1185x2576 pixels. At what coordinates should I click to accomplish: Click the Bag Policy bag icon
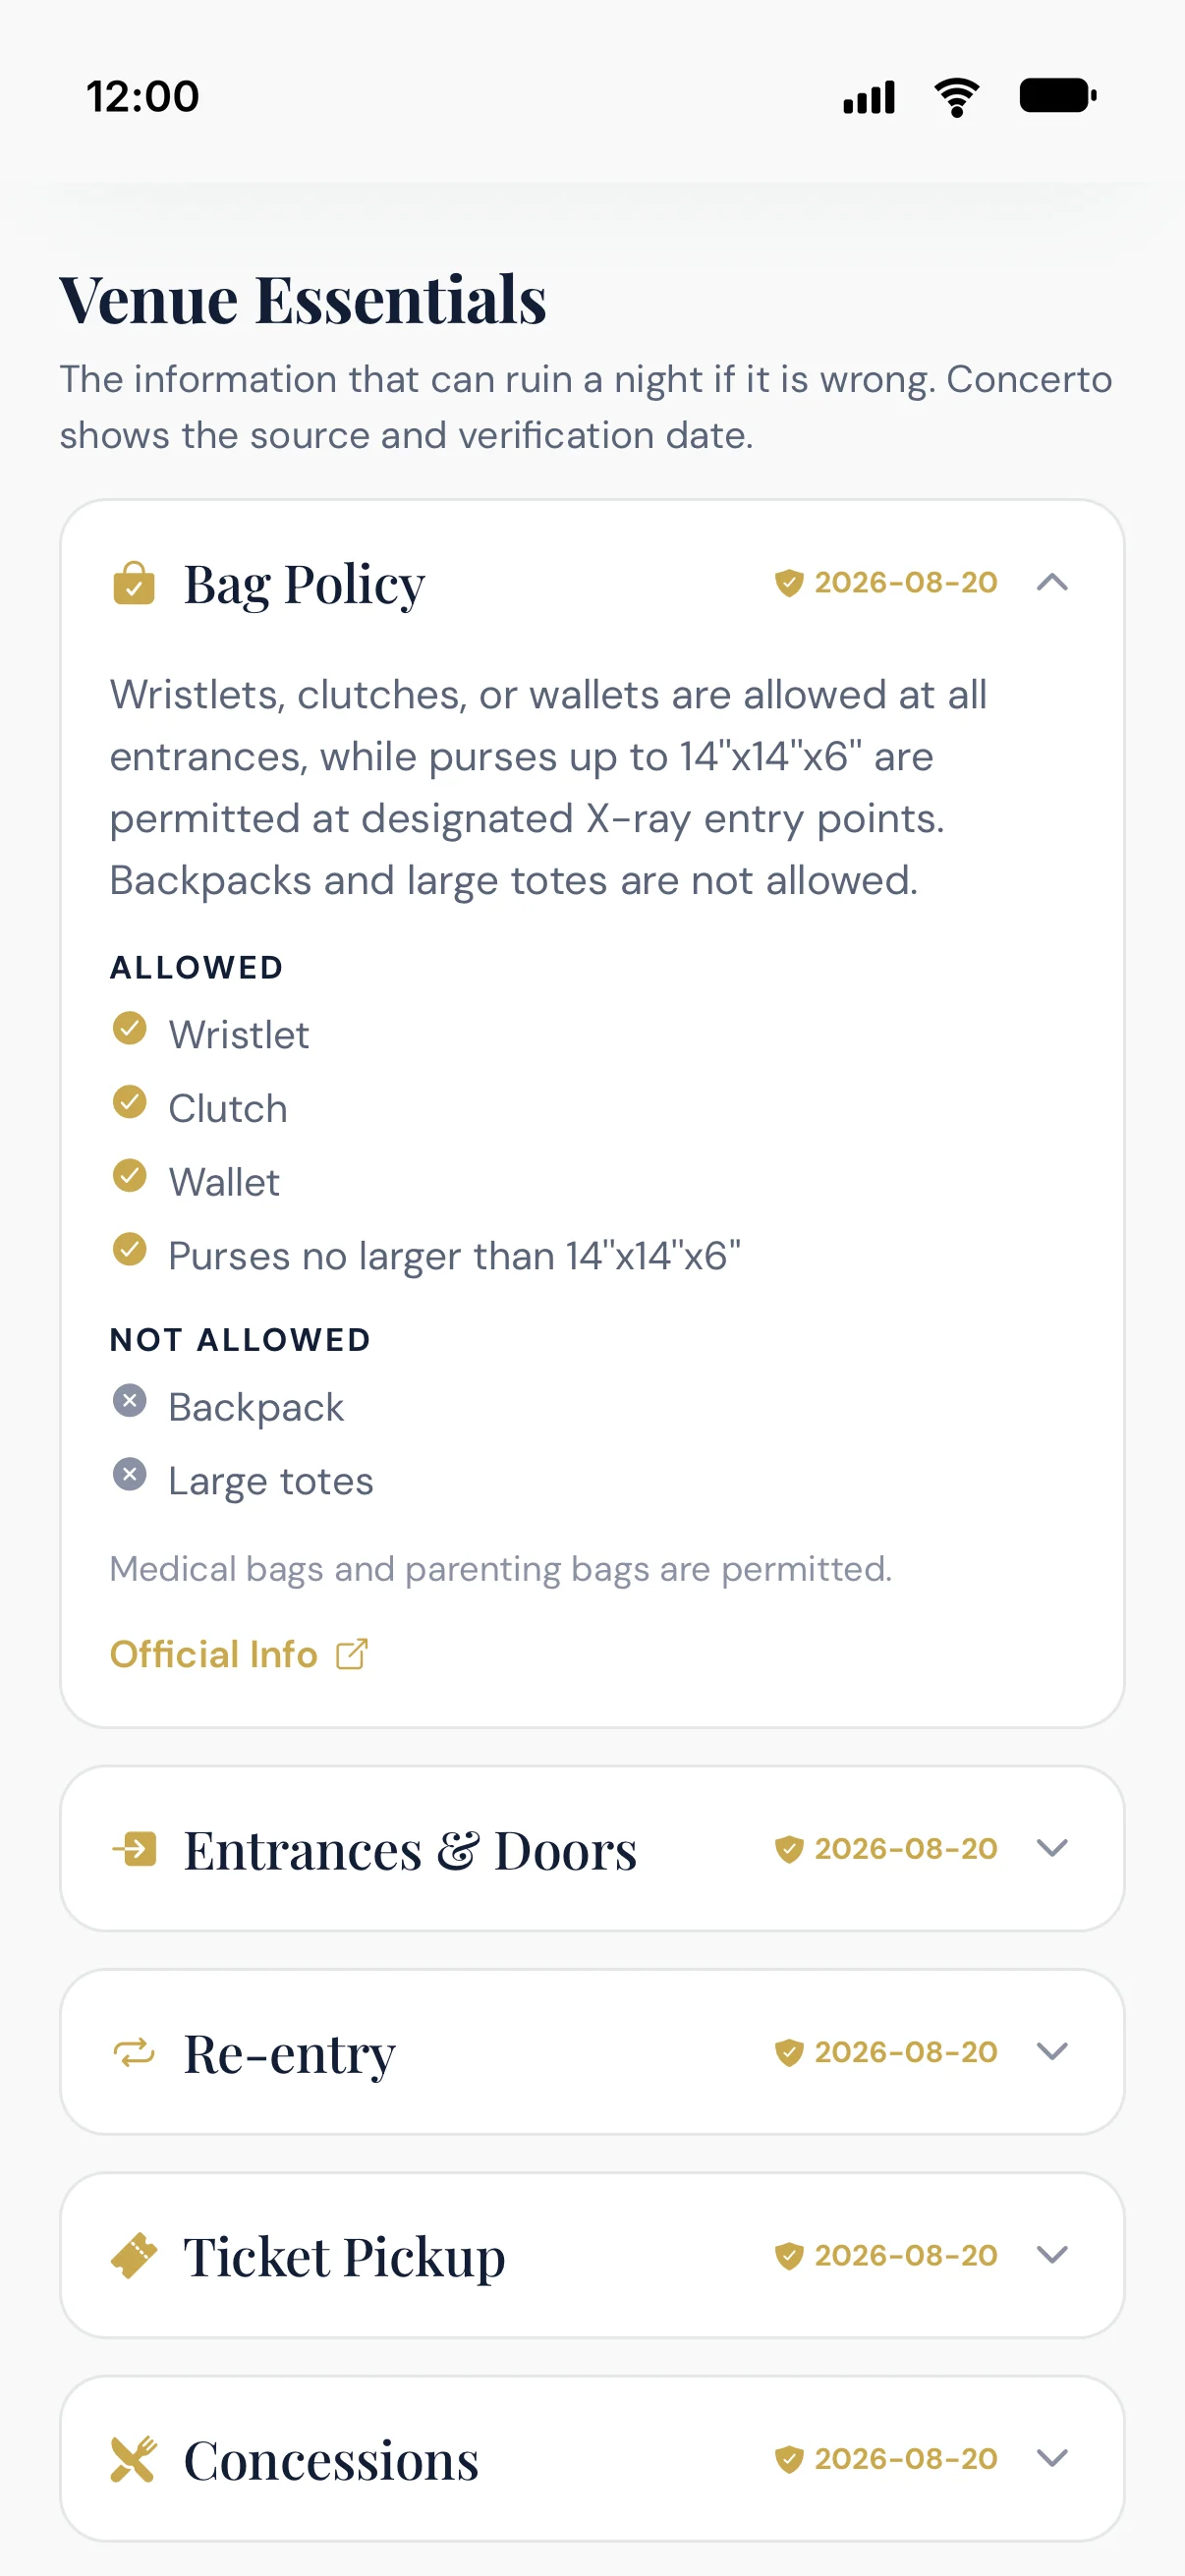click(x=133, y=583)
